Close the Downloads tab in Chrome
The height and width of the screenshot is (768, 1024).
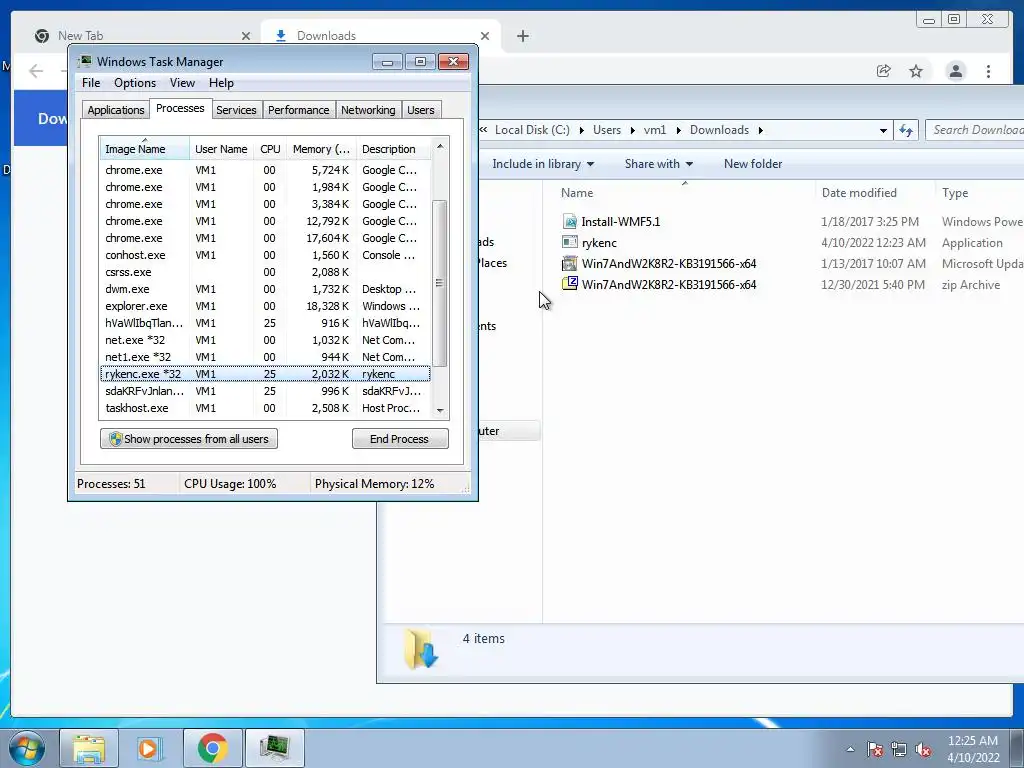coord(485,36)
